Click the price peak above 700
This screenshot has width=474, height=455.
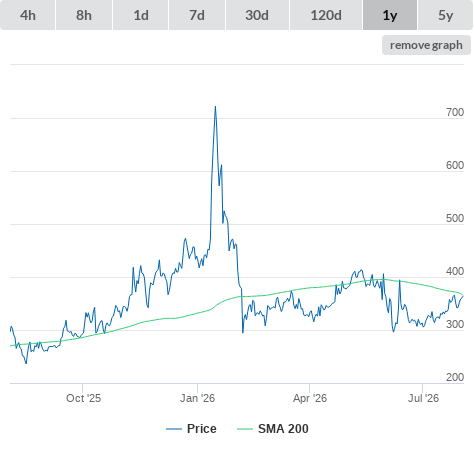[x=215, y=107]
